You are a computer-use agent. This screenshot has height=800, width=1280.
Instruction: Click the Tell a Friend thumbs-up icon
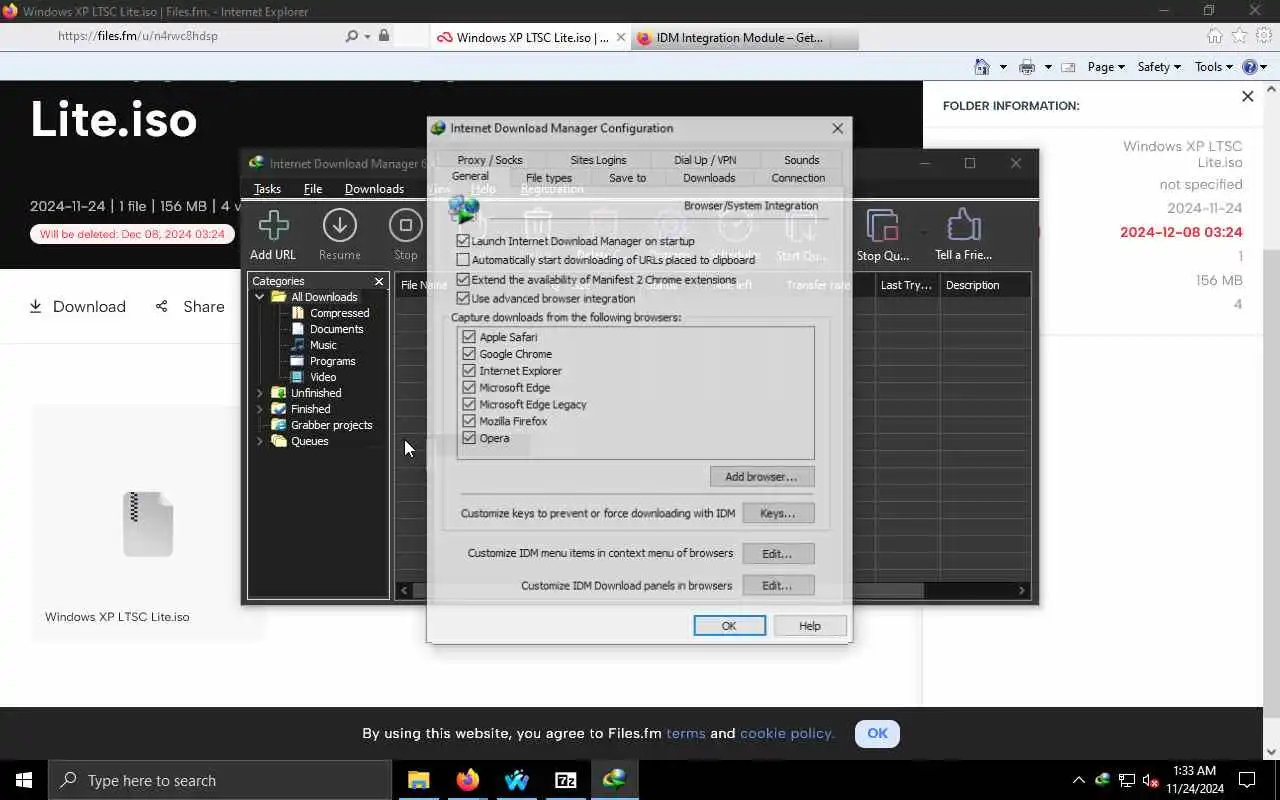pyautogui.click(x=963, y=225)
